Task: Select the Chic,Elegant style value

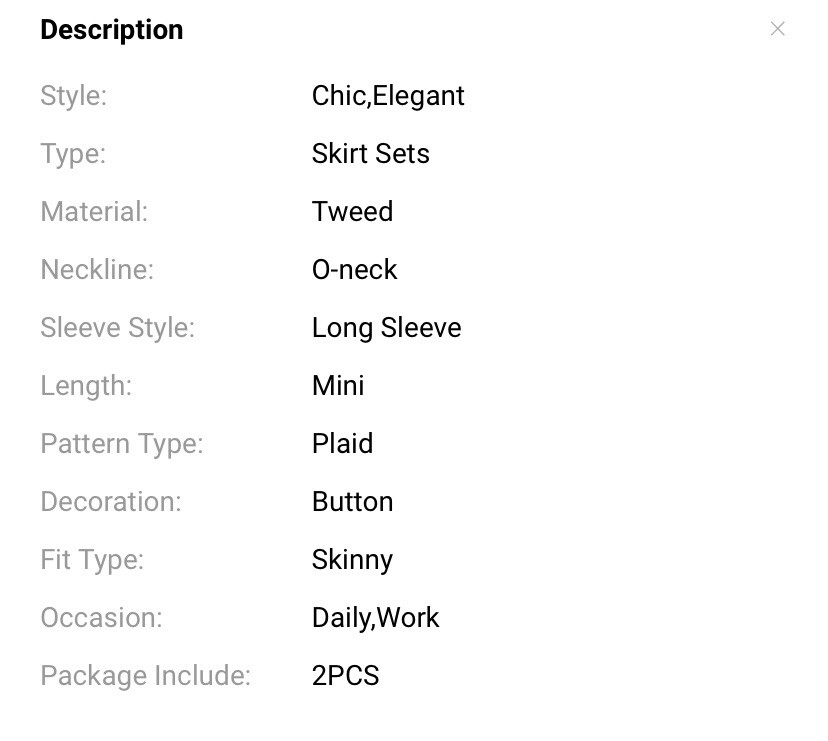Action: [388, 96]
